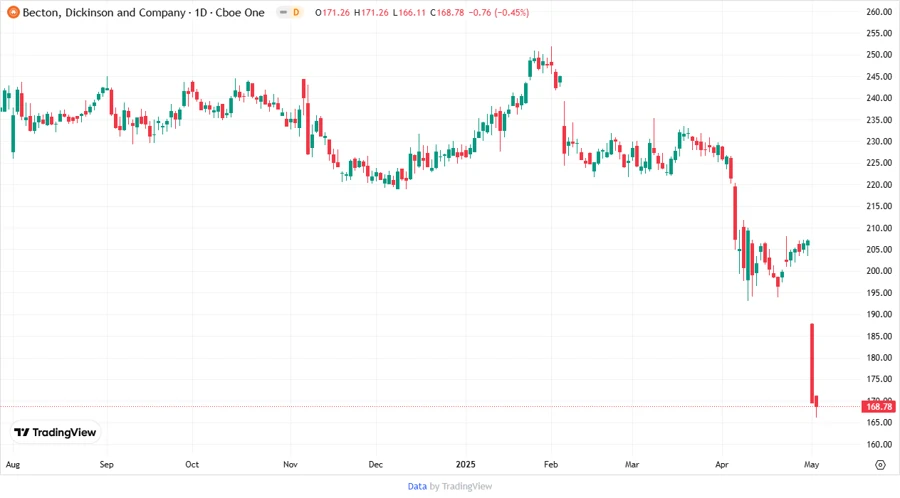The width and height of the screenshot is (900, 498).
Task: Click the Feb label on the time axis
Action: (551, 464)
